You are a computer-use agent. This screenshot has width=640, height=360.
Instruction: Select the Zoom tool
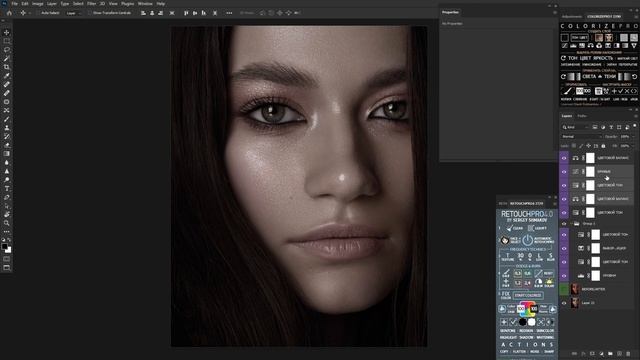click(x=7, y=223)
